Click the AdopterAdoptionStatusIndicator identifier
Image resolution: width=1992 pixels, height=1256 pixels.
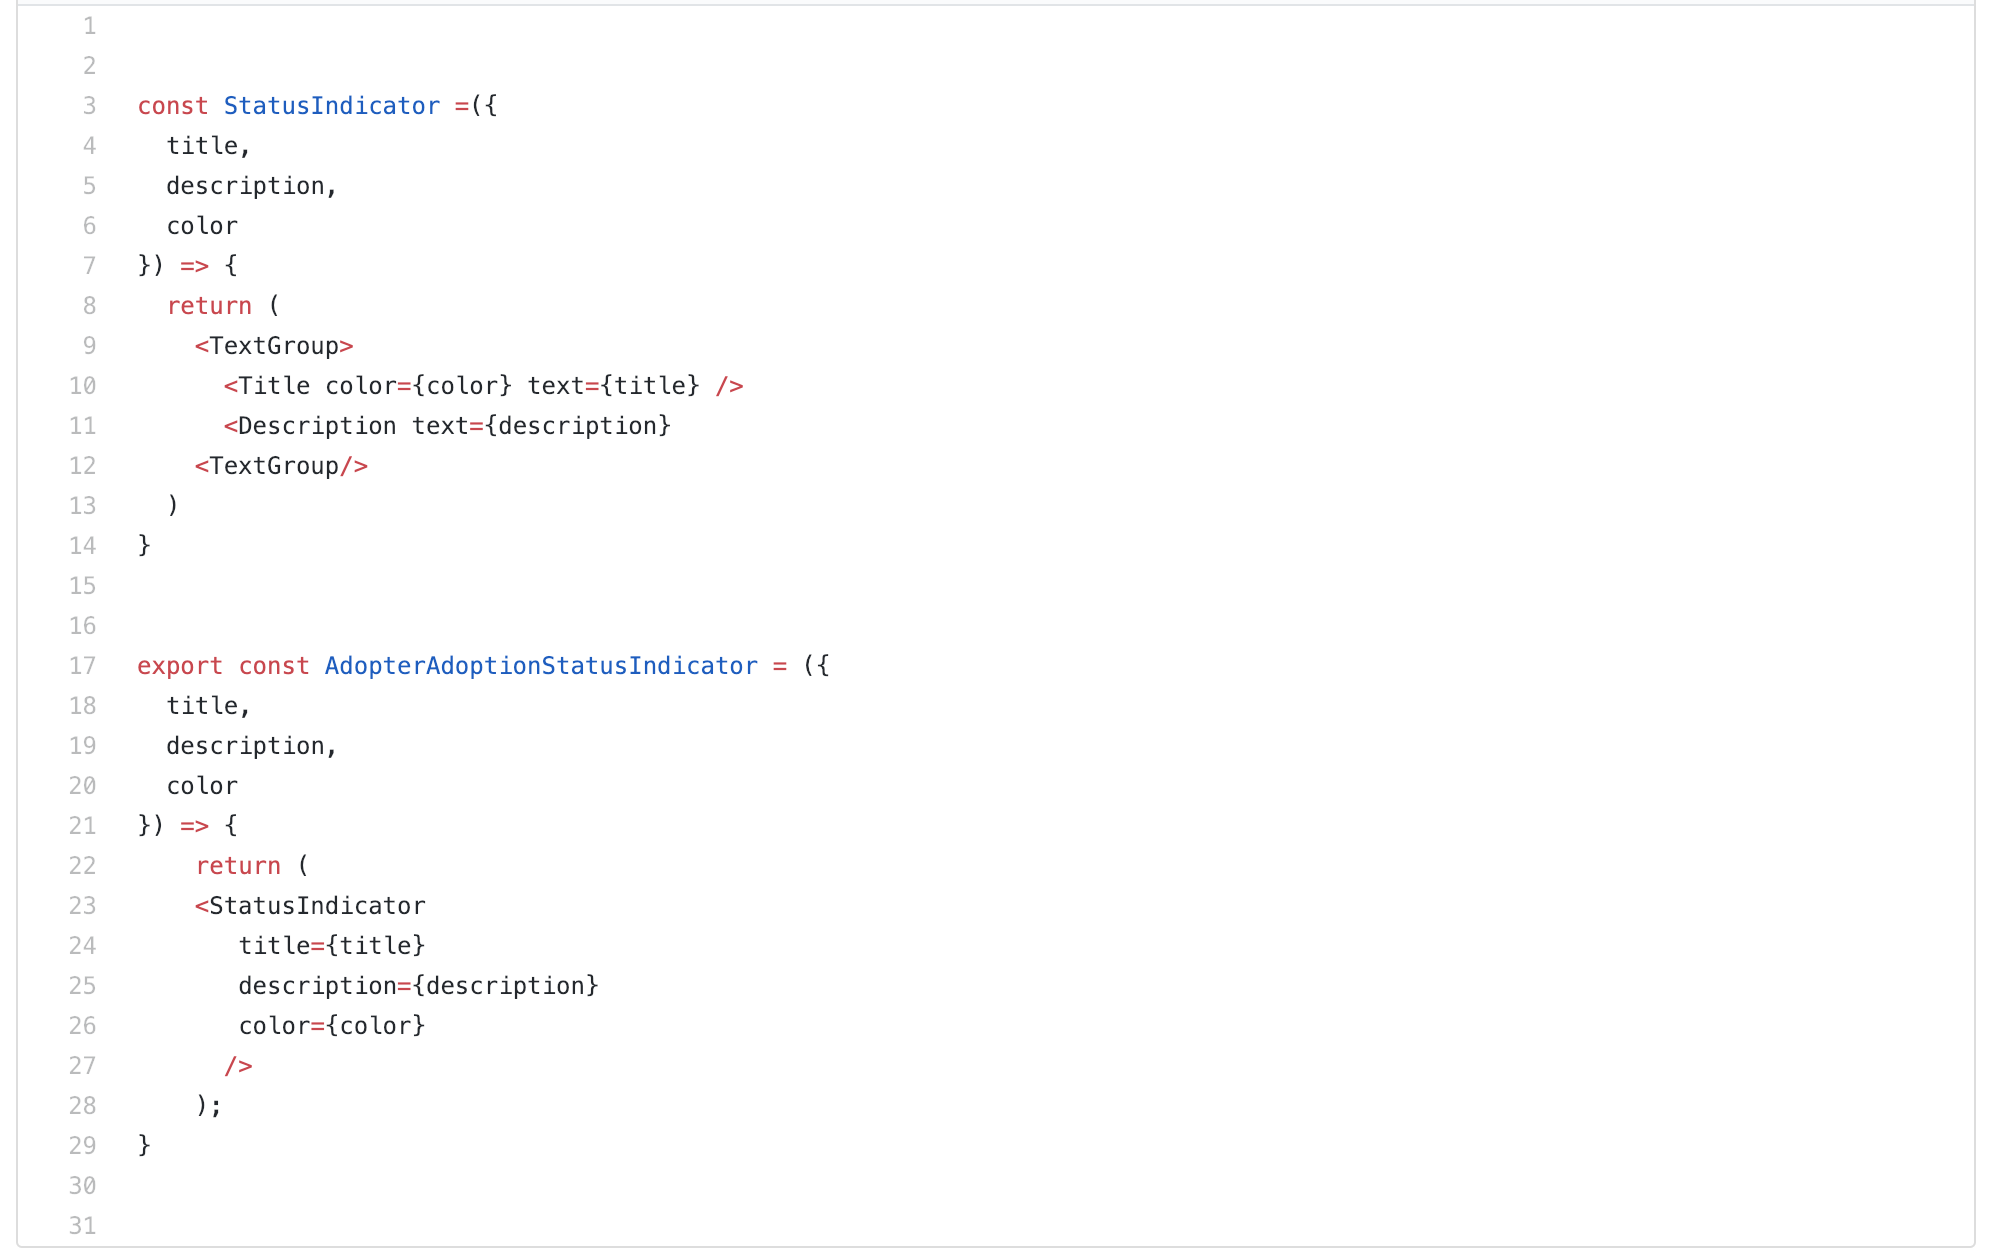pos(541,666)
